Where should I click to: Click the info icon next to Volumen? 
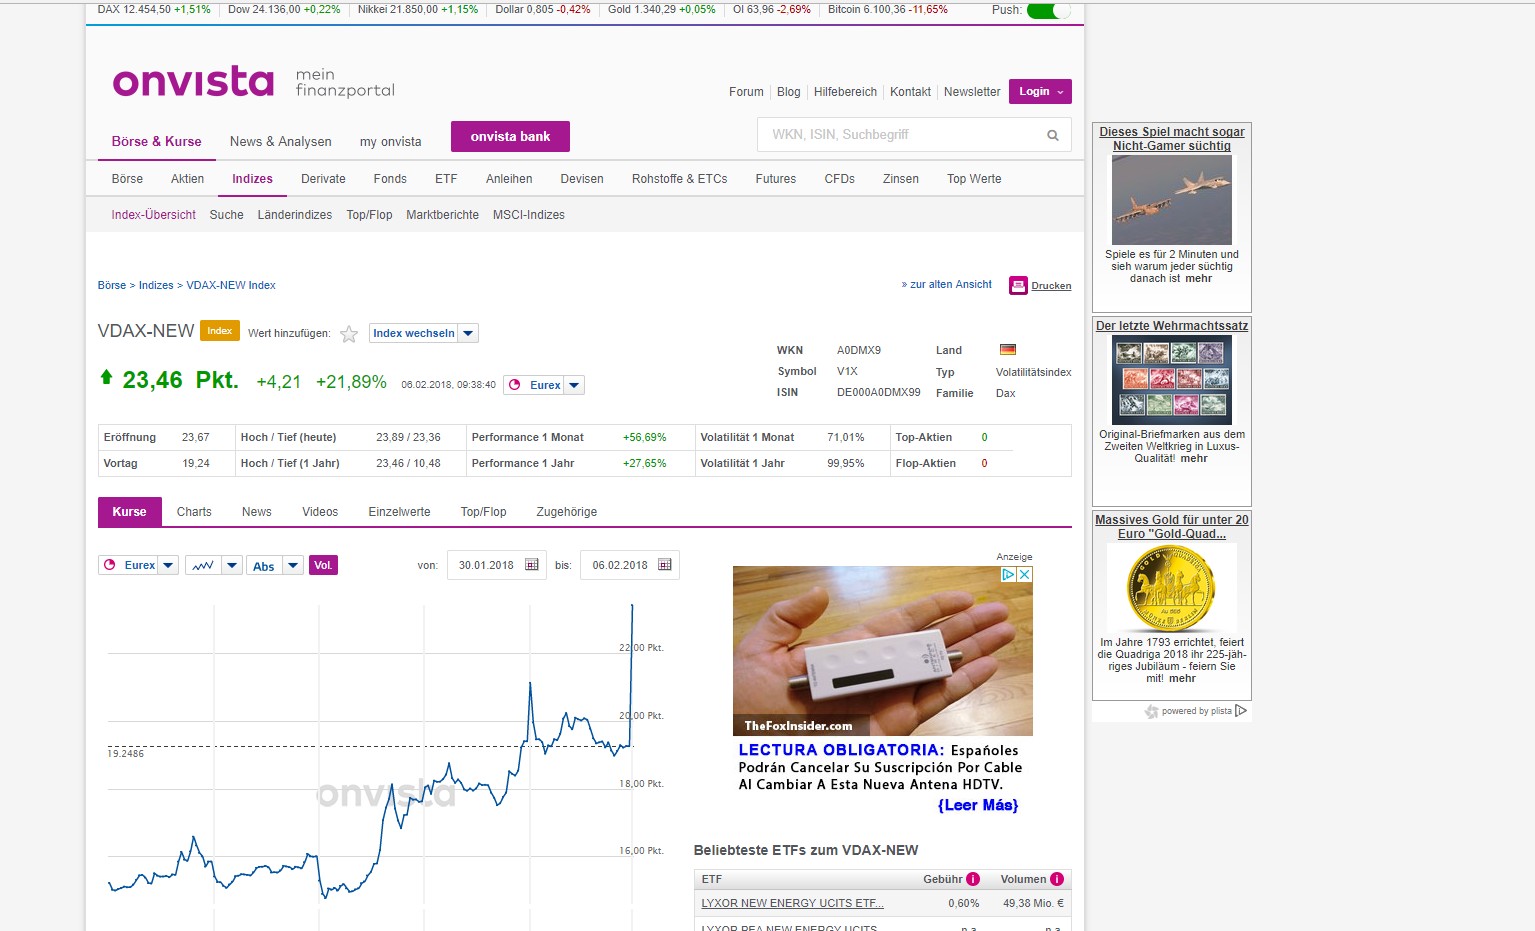1057,879
